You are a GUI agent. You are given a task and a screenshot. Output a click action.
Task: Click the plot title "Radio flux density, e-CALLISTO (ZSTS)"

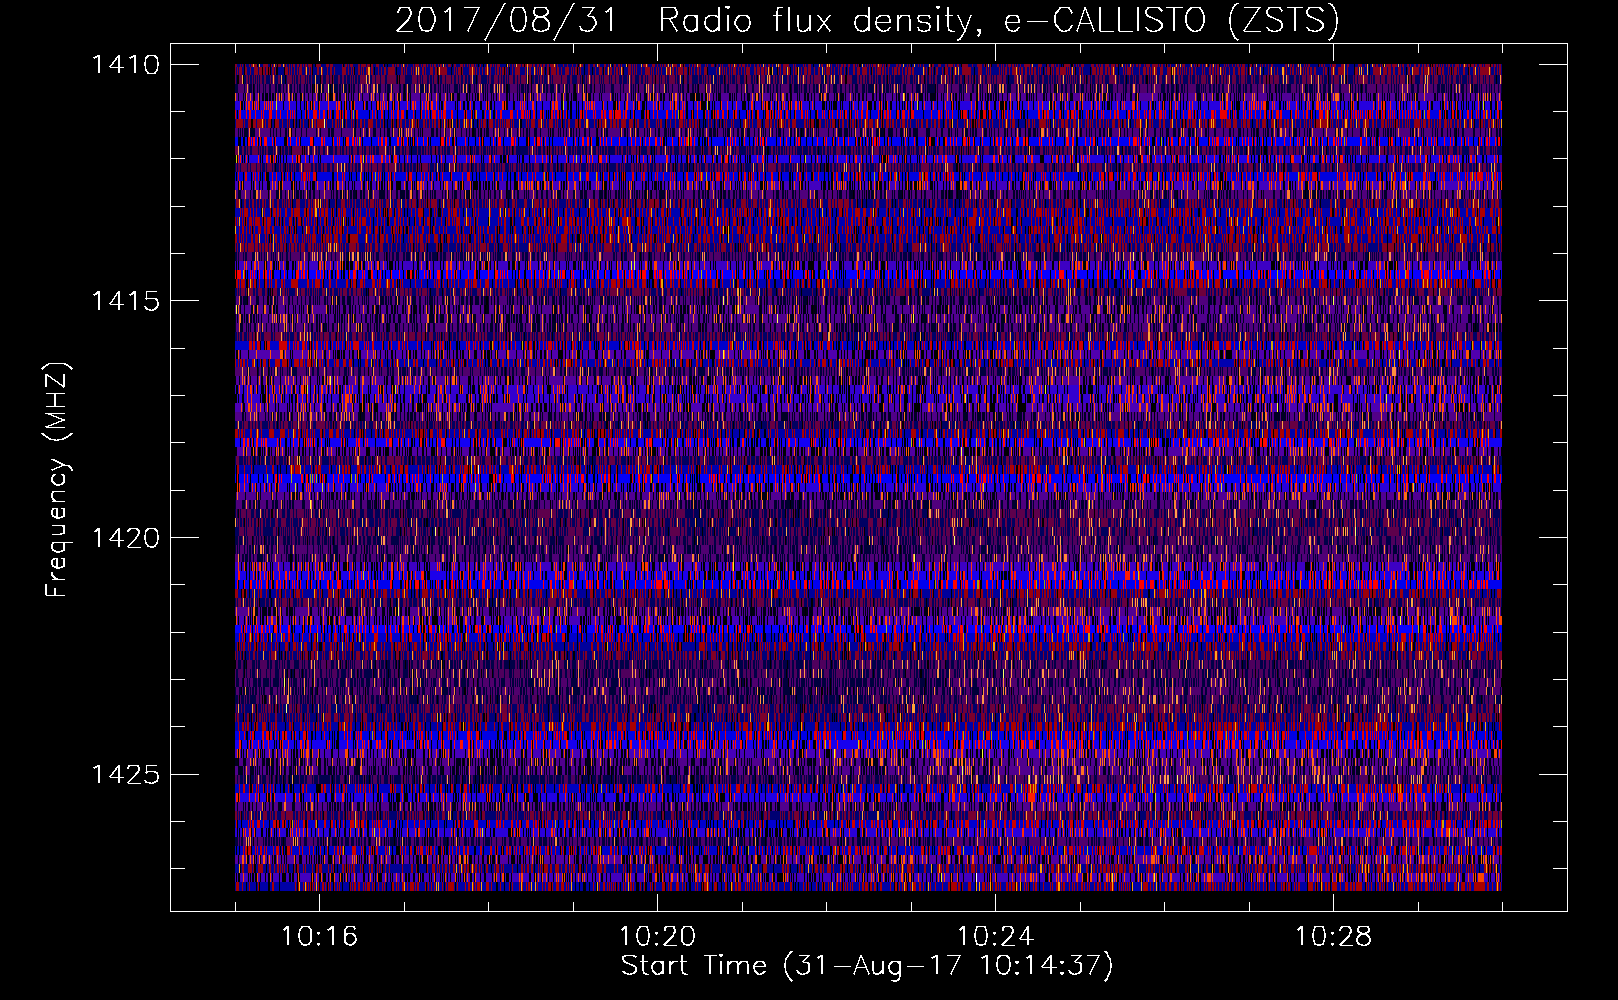(x=998, y=21)
